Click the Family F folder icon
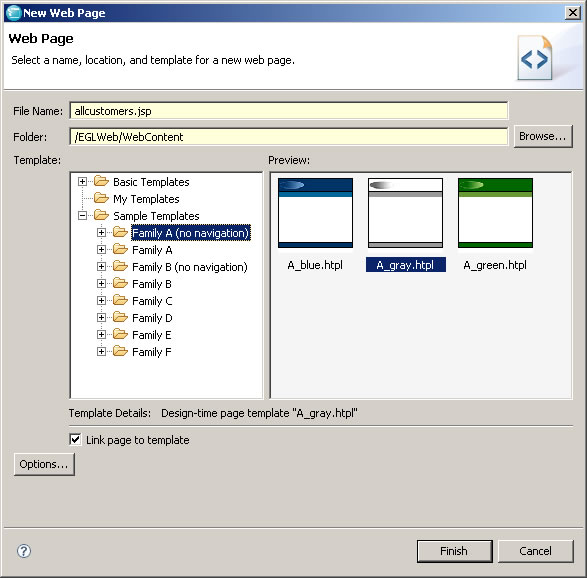The width and height of the screenshot is (587, 578). [120, 351]
